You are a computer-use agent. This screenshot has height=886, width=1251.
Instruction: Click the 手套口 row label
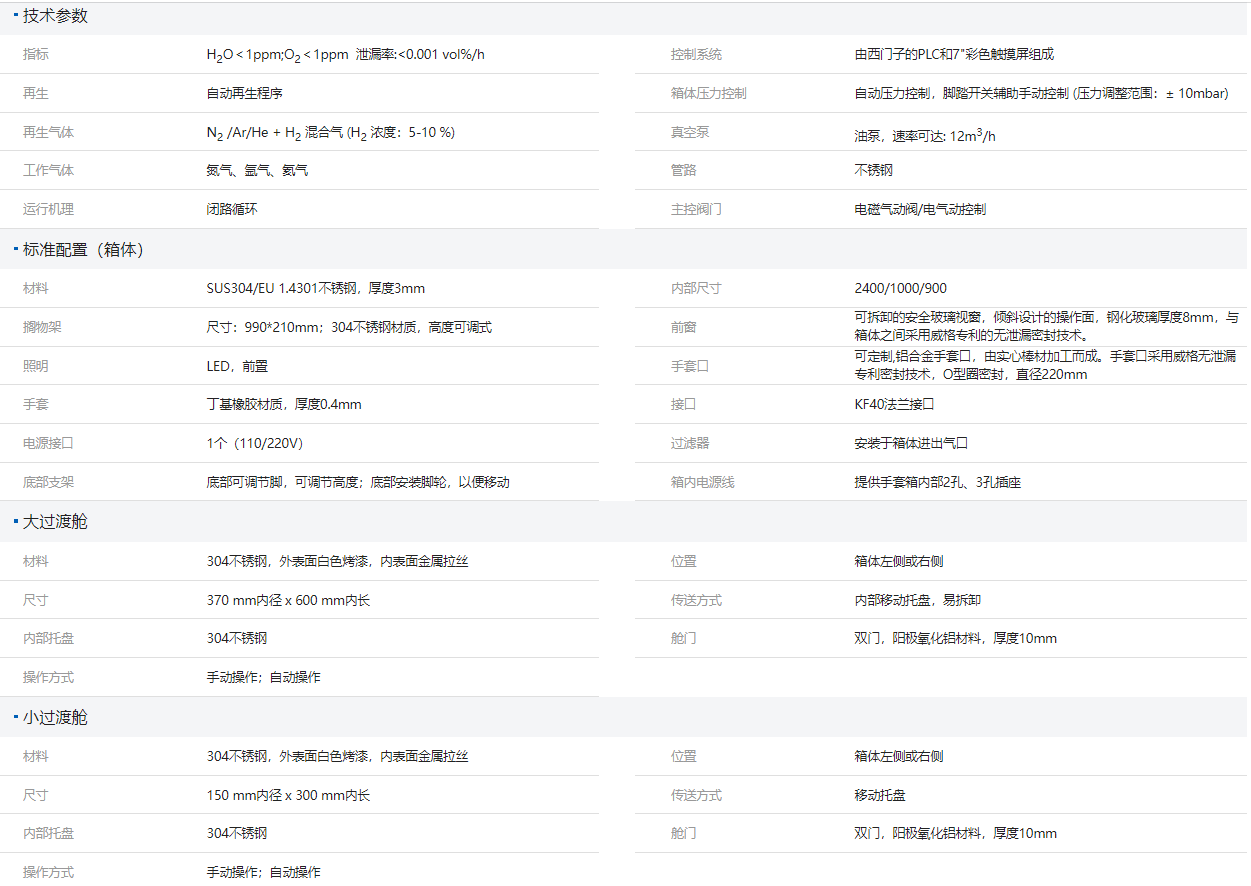click(x=690, y=366)
